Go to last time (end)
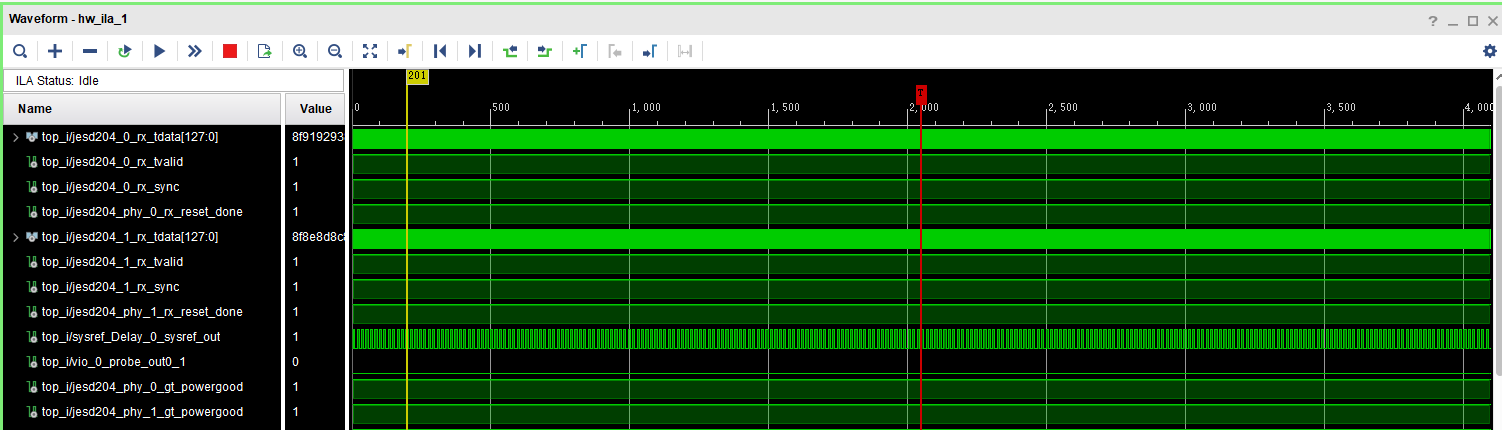 (x=475, y=51)
